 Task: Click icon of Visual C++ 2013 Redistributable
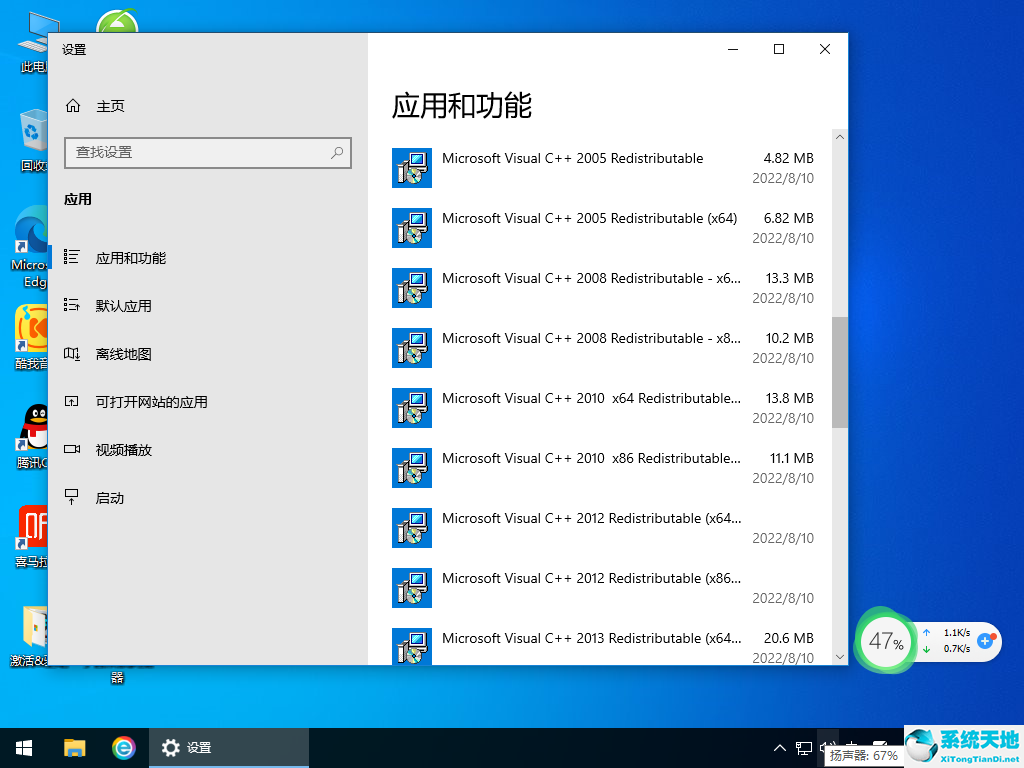412,646
